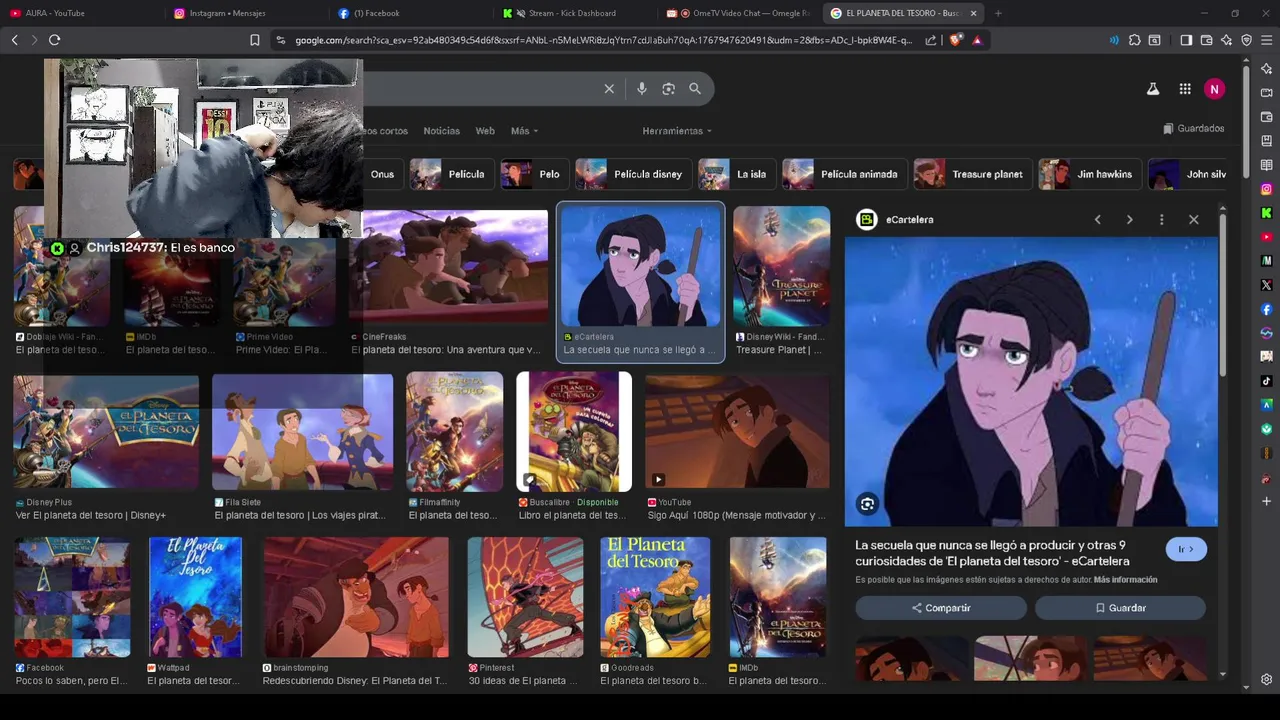The image size is (1280, 720).
Task: Switch to the Facebook browser tab
Action: (411, 13)
